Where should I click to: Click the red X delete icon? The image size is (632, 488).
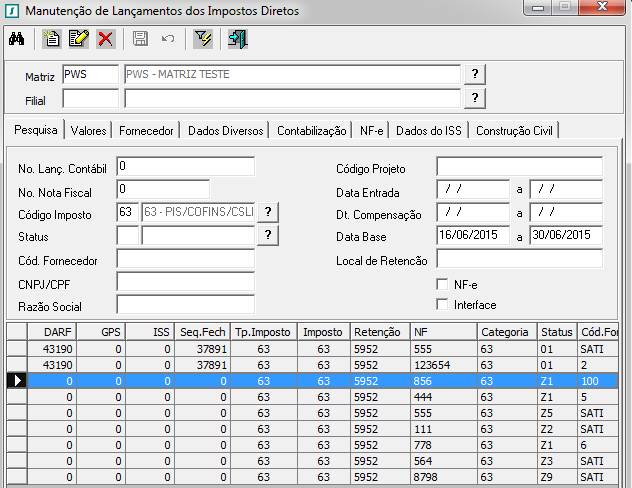[105, 39]
